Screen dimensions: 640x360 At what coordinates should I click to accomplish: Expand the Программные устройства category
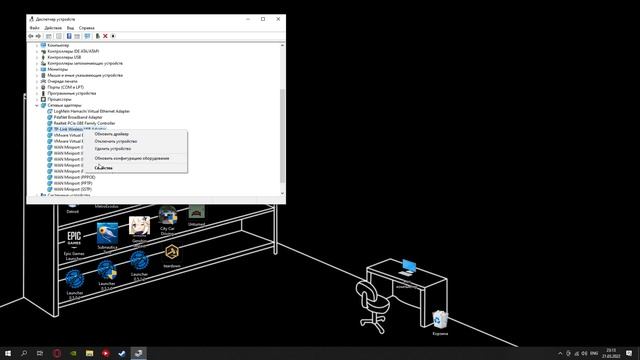pyautogui.click(x=37, y=93)
